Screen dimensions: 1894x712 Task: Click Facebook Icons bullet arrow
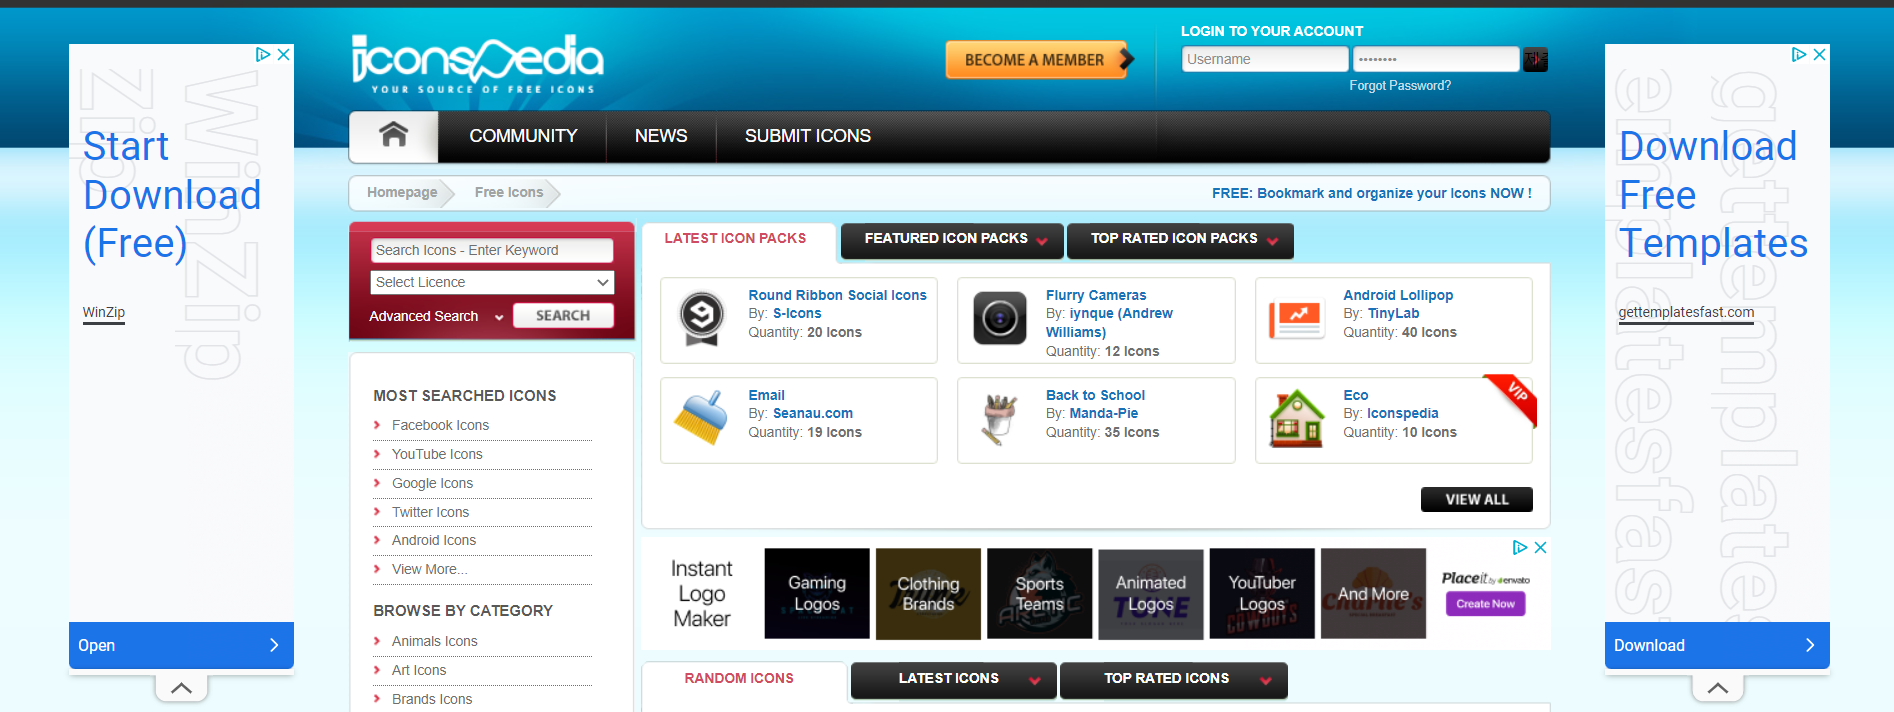(x=377, y=425)
